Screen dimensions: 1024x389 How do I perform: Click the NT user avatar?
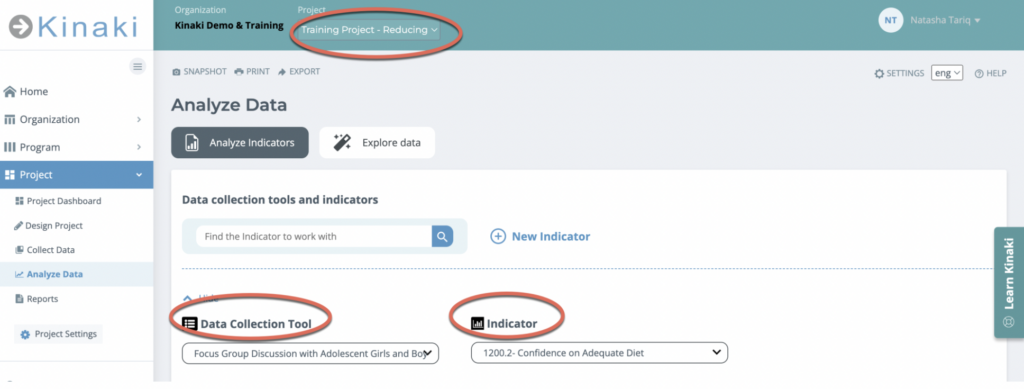890,21
